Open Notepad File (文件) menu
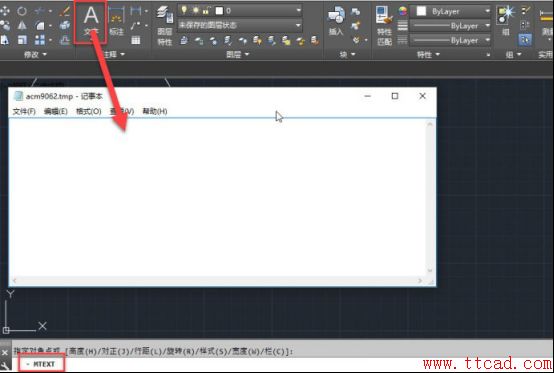 [x=24, y=112]
